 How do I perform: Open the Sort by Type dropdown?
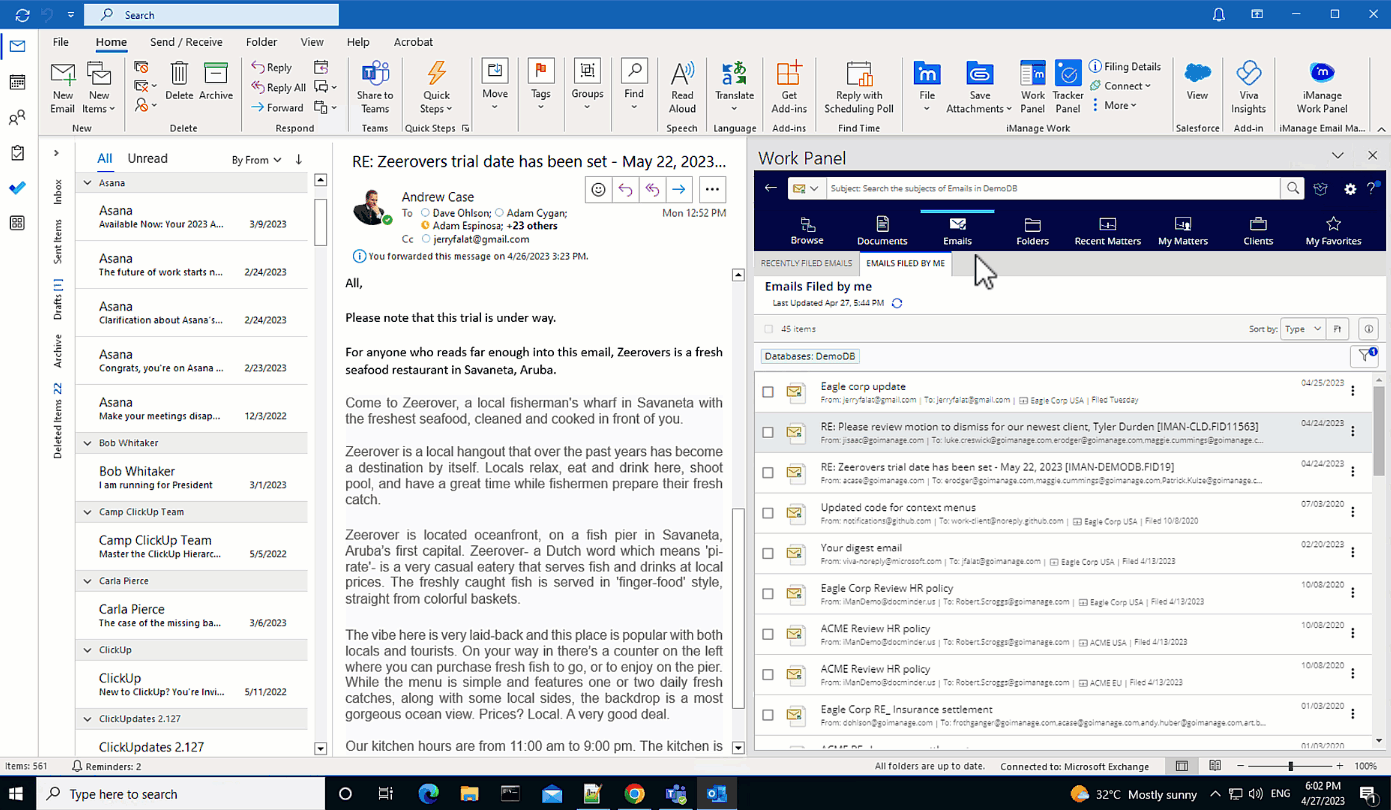tap(1301, 328)
